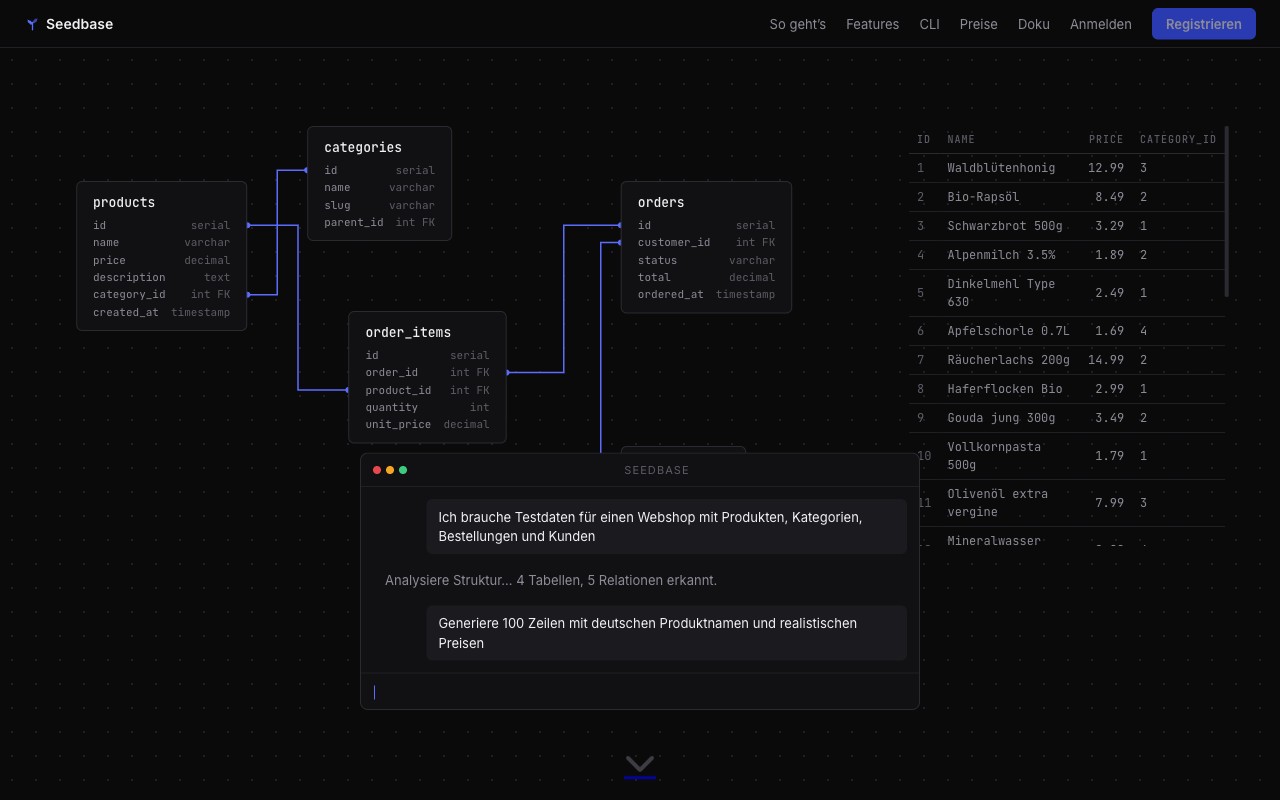This screenshot has width=1280, height=800.
Task: Focus the terminal prompt input field
Action: click(640, 692)
